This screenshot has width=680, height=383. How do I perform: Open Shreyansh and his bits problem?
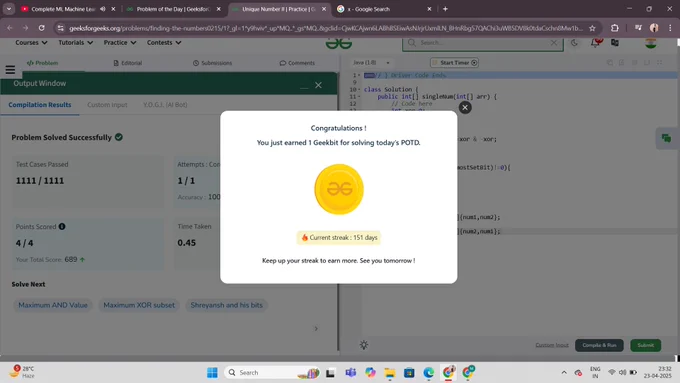[x=226, y=305]
